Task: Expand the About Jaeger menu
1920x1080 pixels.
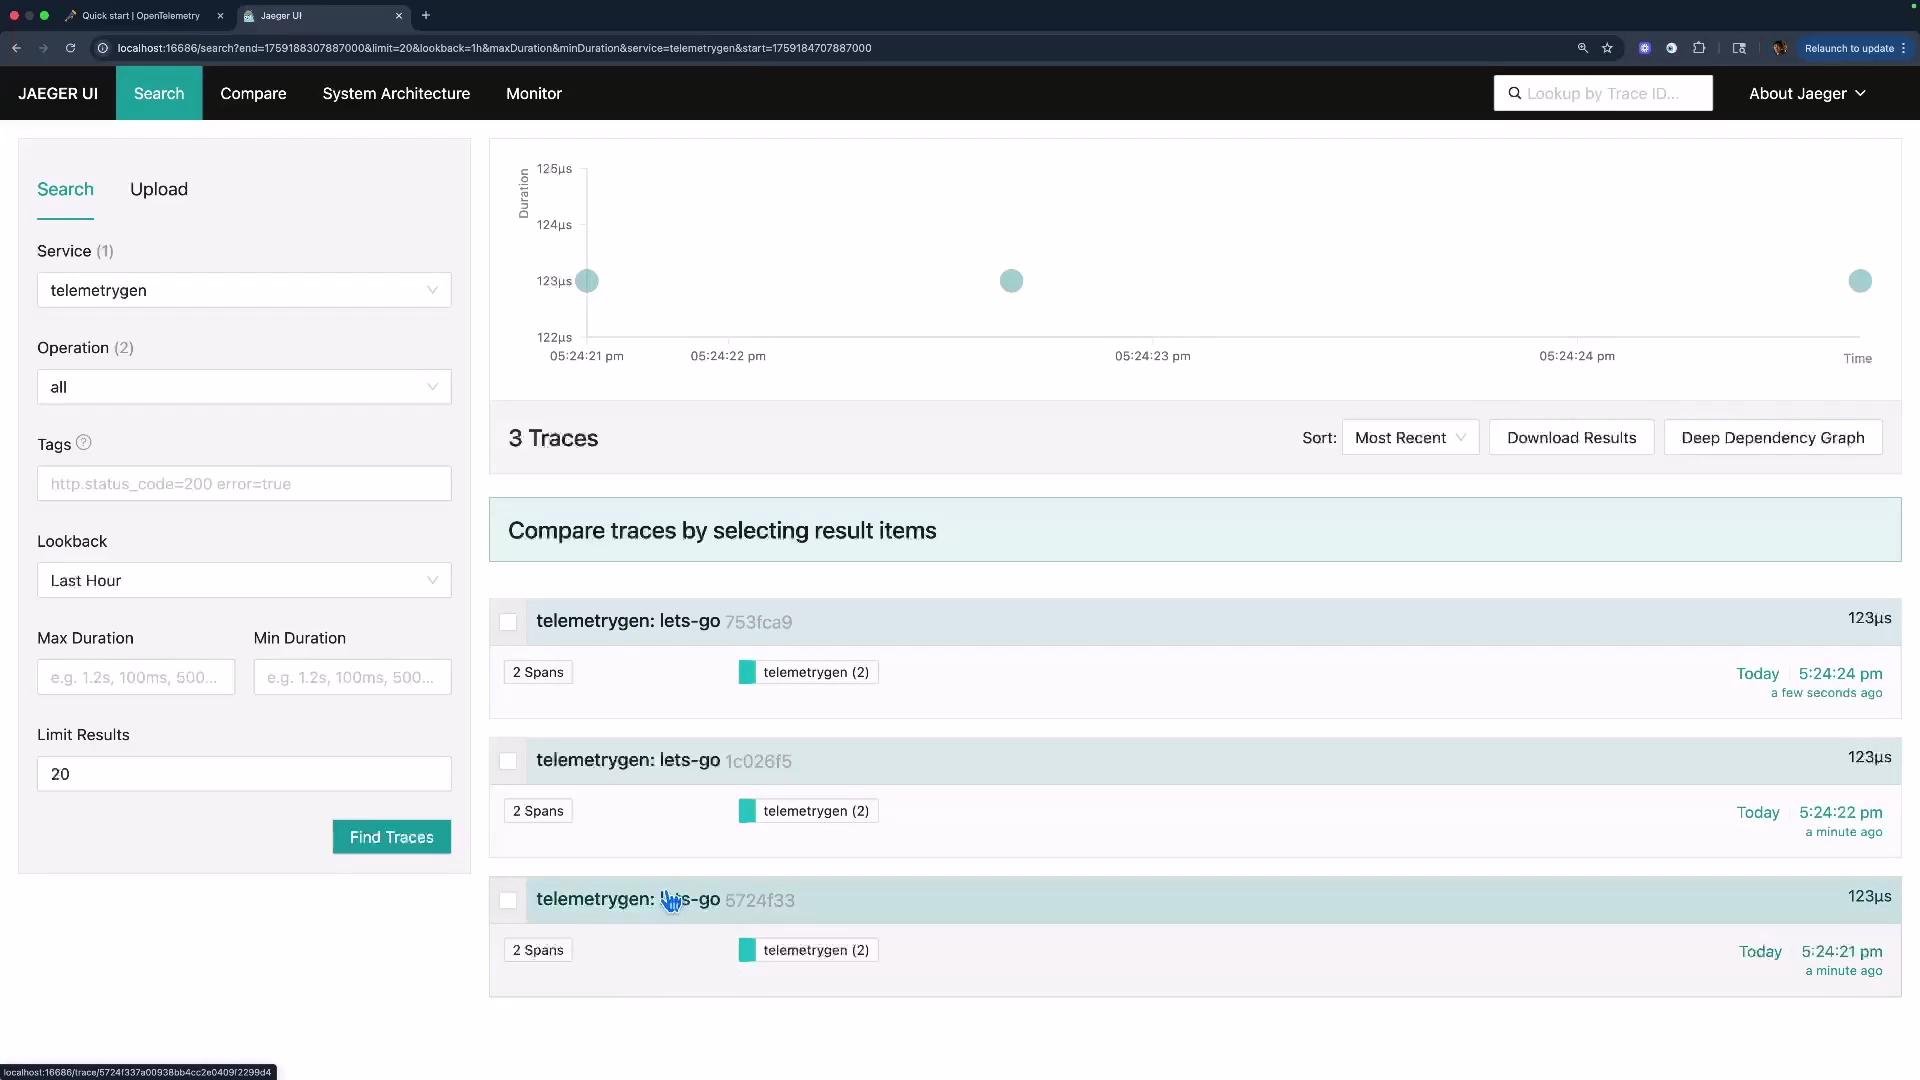Action: [1807, 93]
